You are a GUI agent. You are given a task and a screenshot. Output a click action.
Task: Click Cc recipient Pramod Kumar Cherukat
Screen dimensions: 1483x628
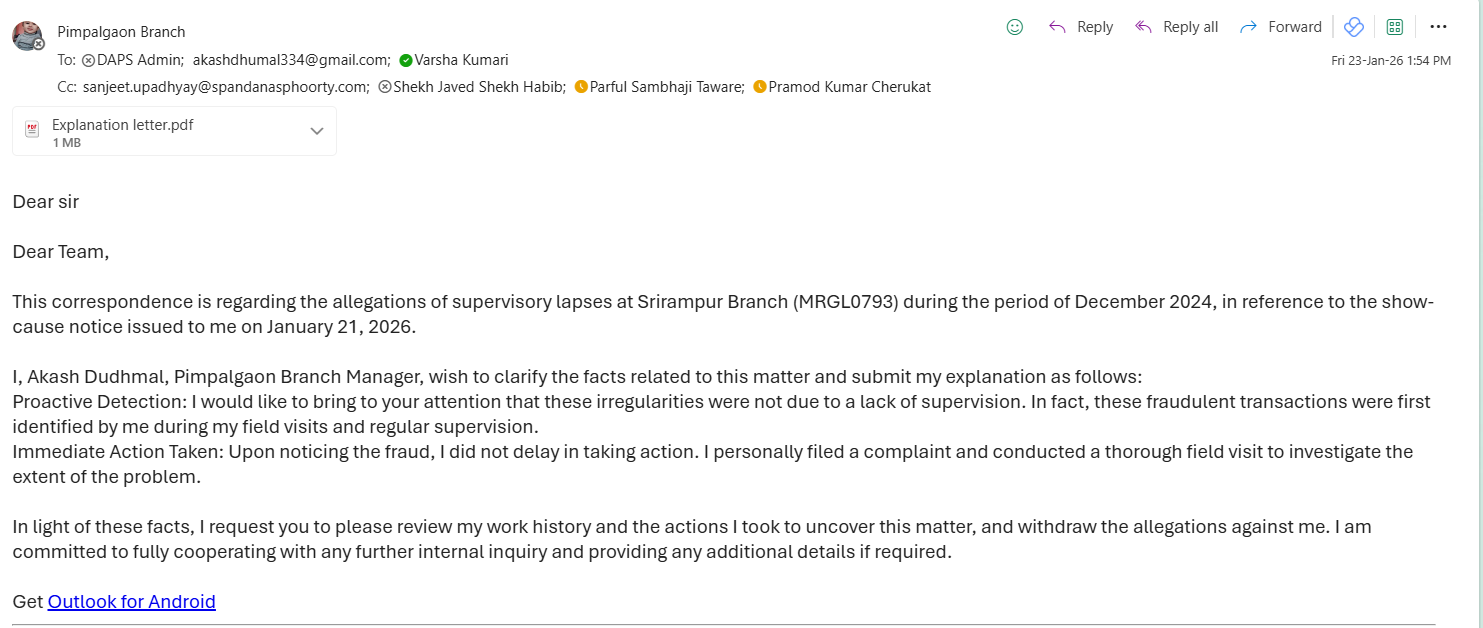tap(849, 87)
